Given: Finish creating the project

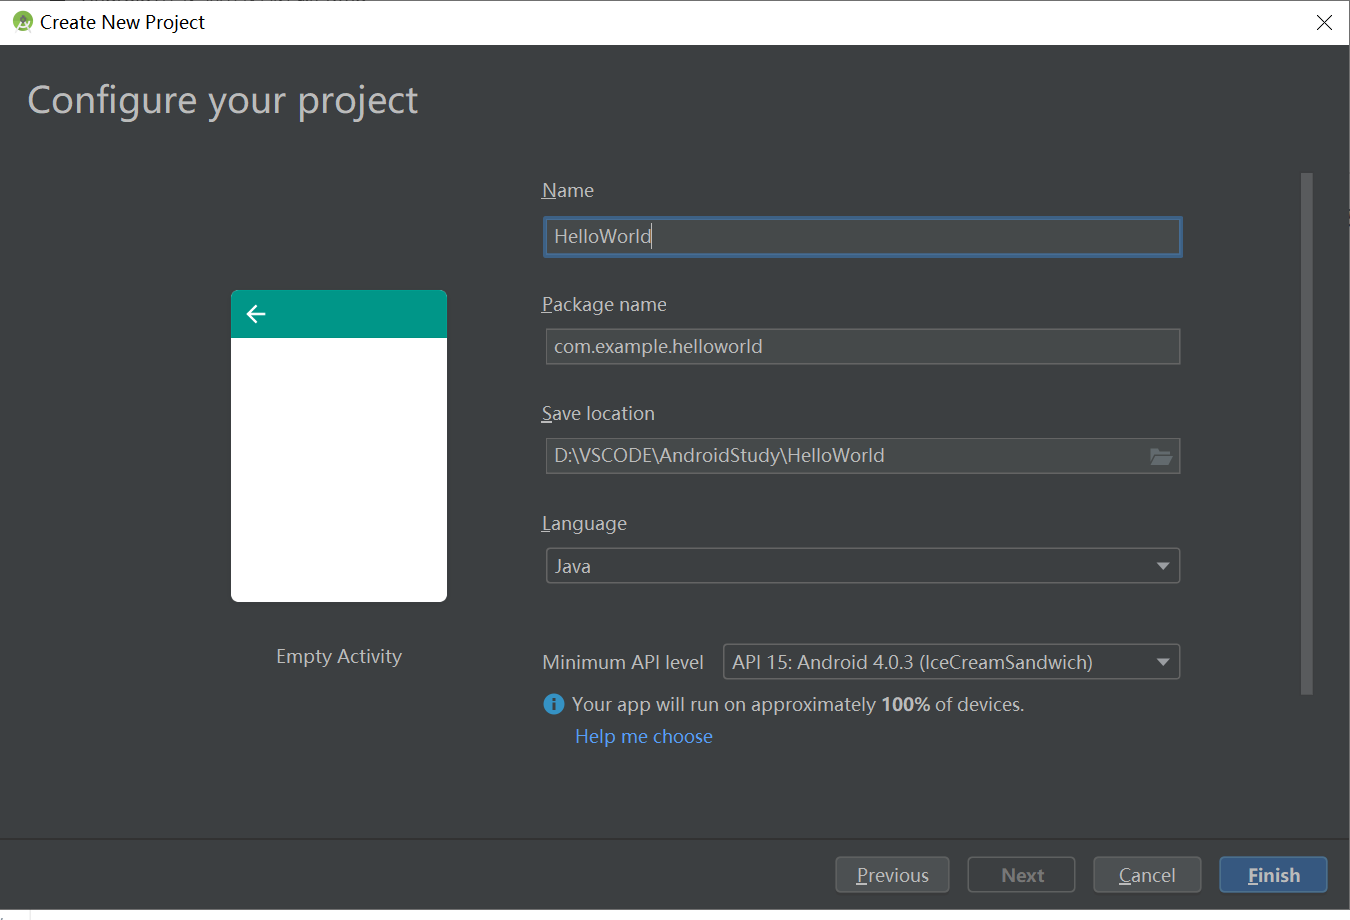Looking at the screenshot, I should 1273,875.
